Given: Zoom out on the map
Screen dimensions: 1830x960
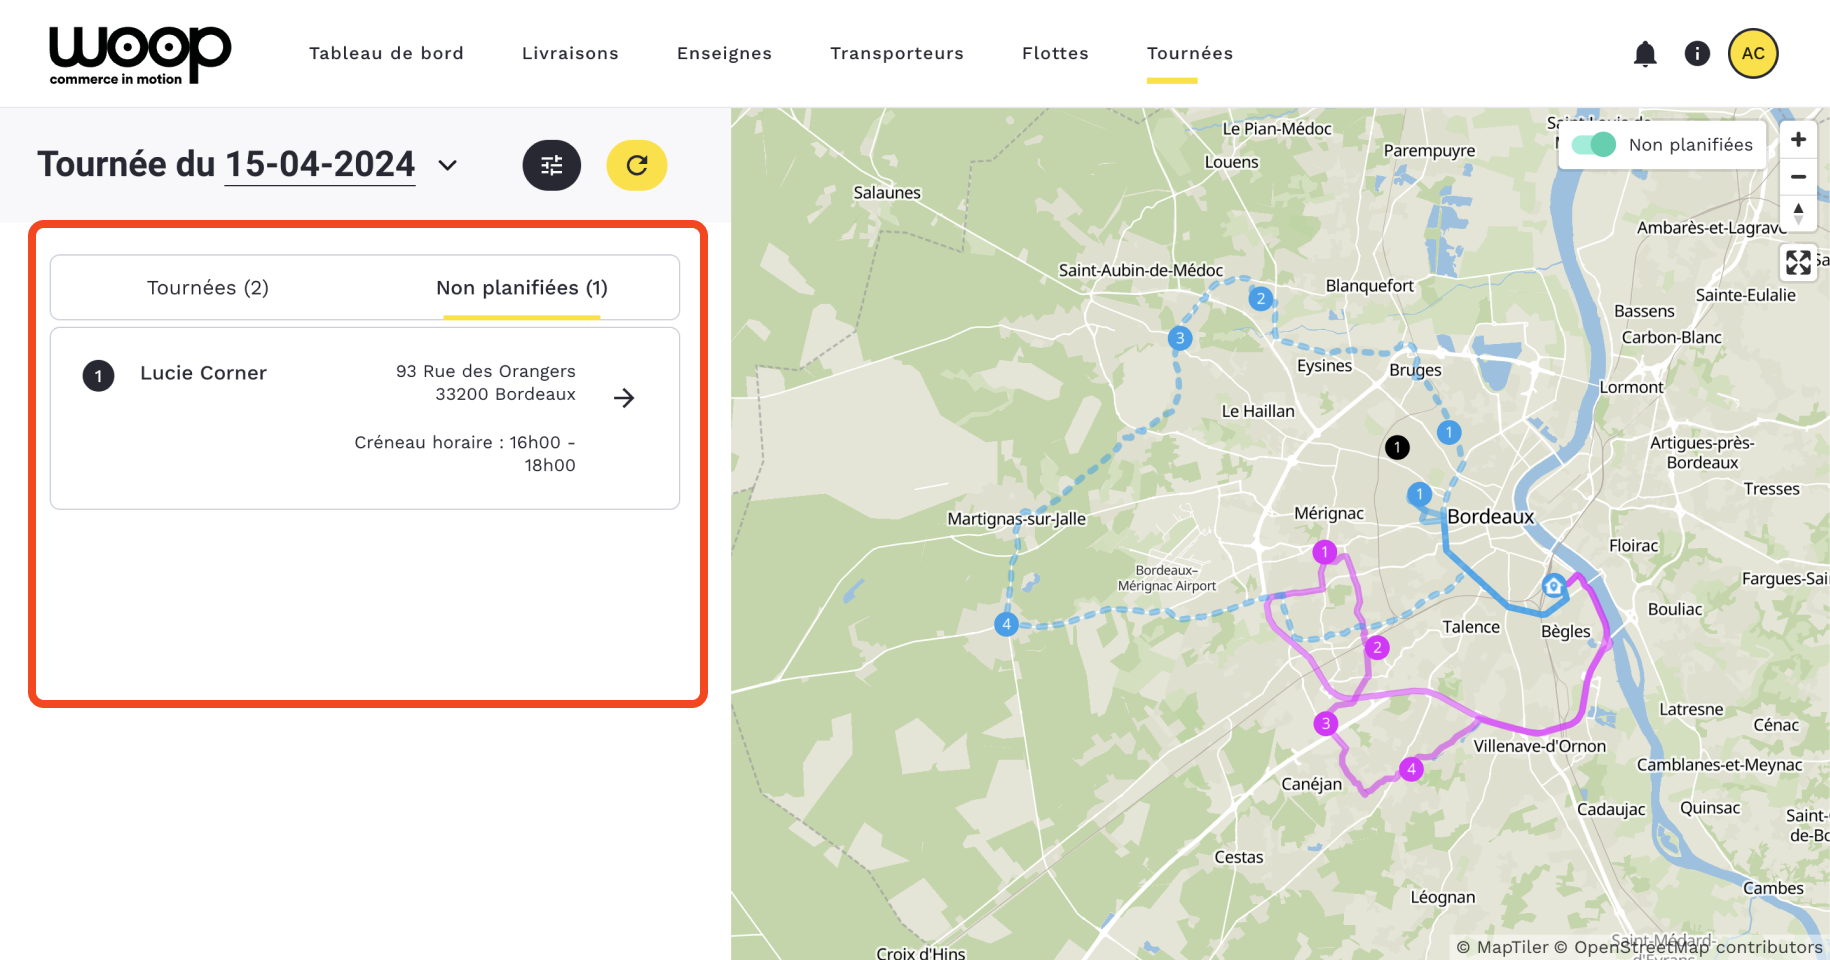Looking at the screenshot, I should [x=1798, y=177].
